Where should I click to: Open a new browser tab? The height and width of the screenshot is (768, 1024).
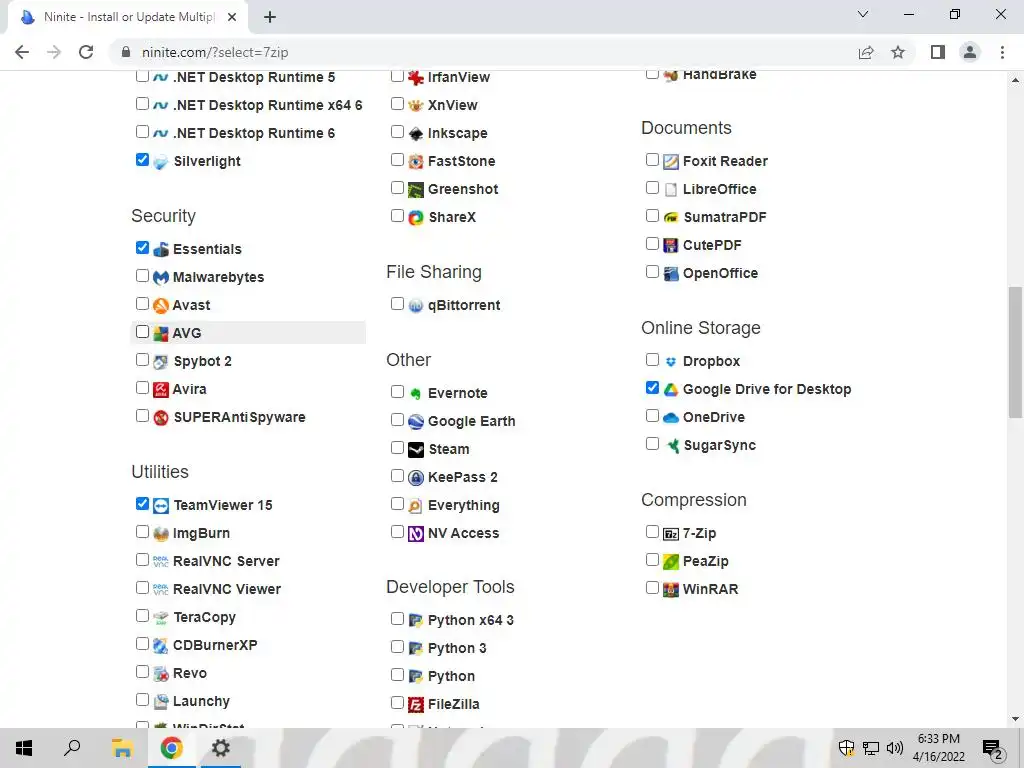270,17
